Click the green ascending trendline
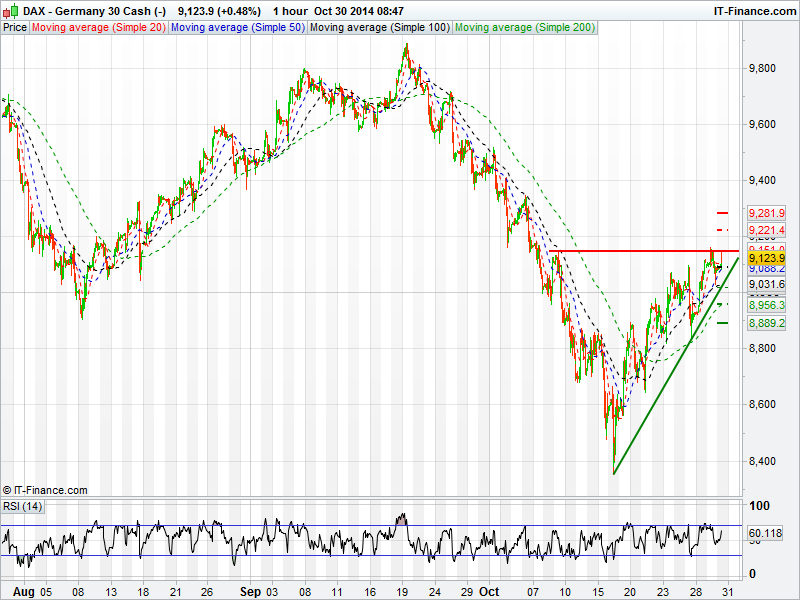 pyautogui.click(x=676, y=366)
